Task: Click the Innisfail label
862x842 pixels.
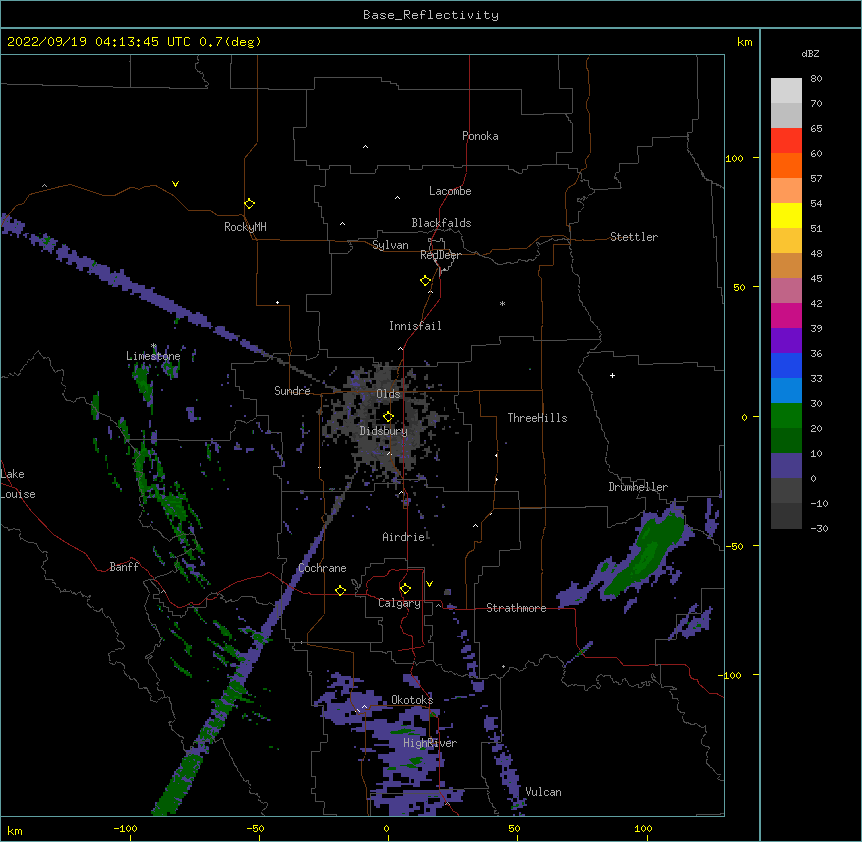Action: click(x=415, y=326)
